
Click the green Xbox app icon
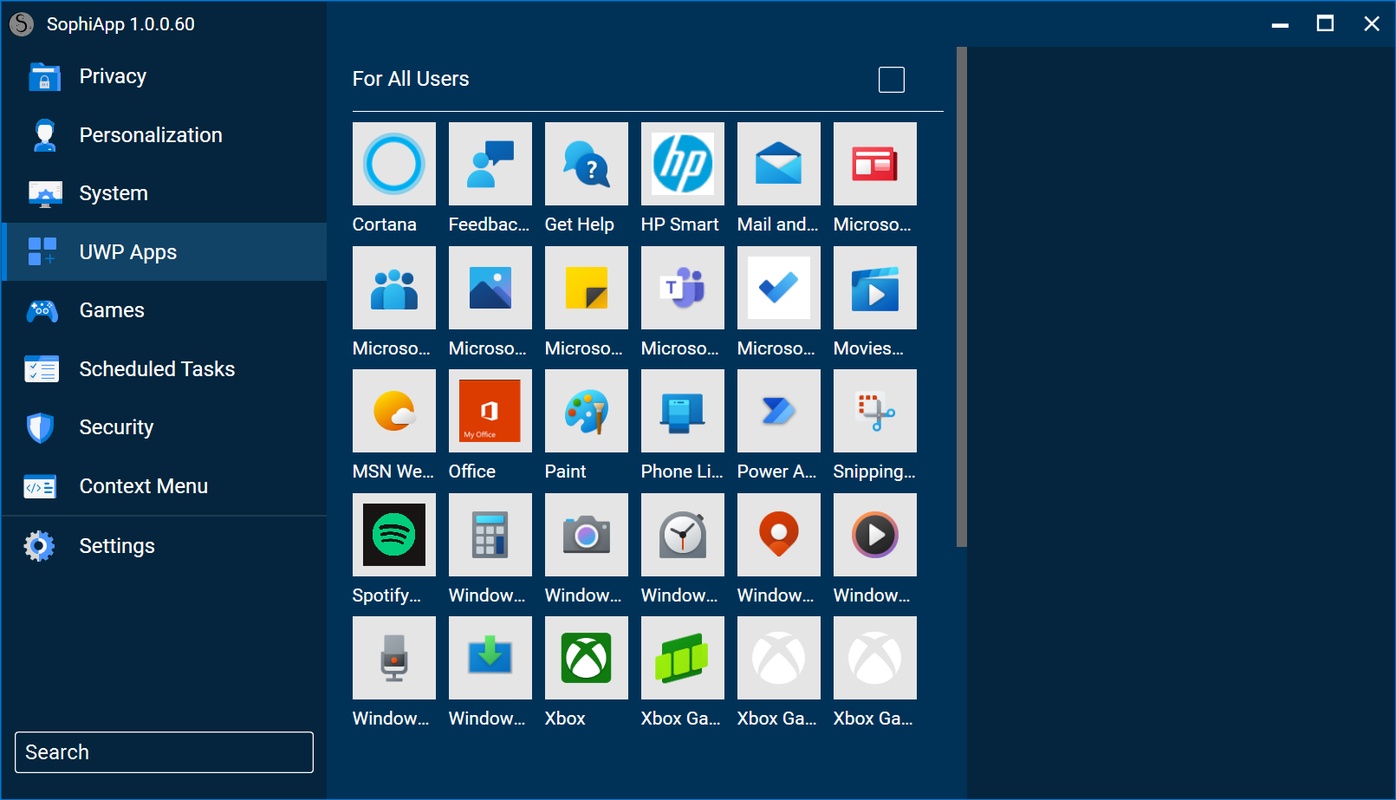pos(586,658)
